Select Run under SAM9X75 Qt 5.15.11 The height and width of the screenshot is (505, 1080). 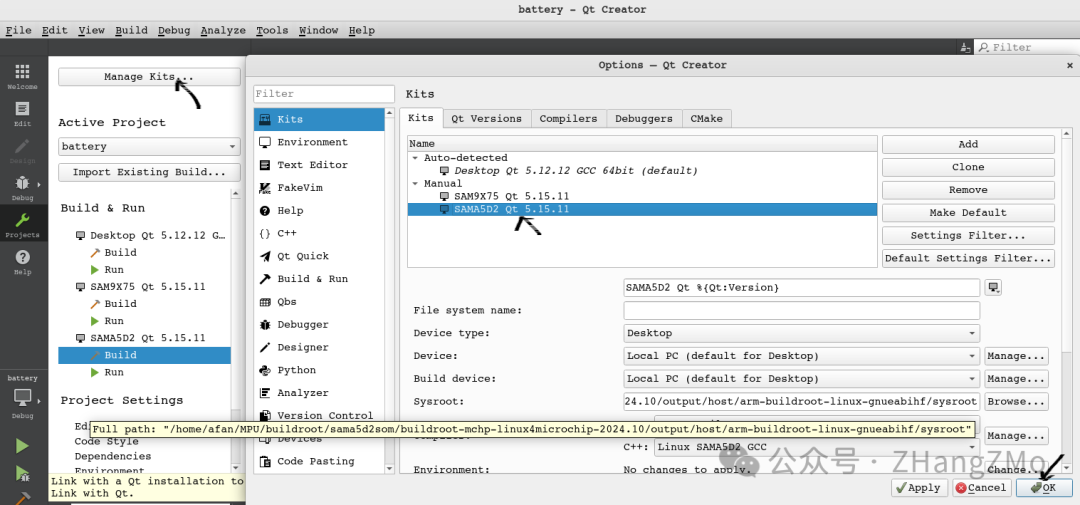click(x=114, y=321)
